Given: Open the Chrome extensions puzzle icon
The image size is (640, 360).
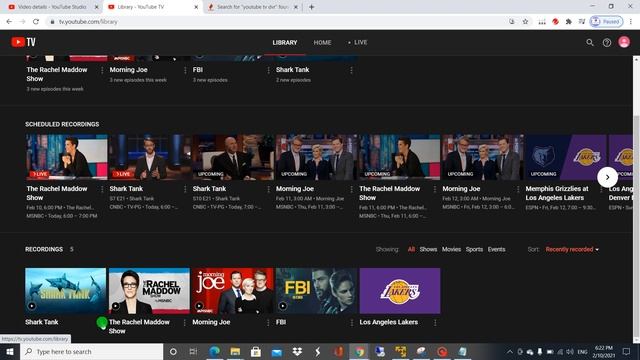Looking at the screenshot, I should (x=569, y=22).
